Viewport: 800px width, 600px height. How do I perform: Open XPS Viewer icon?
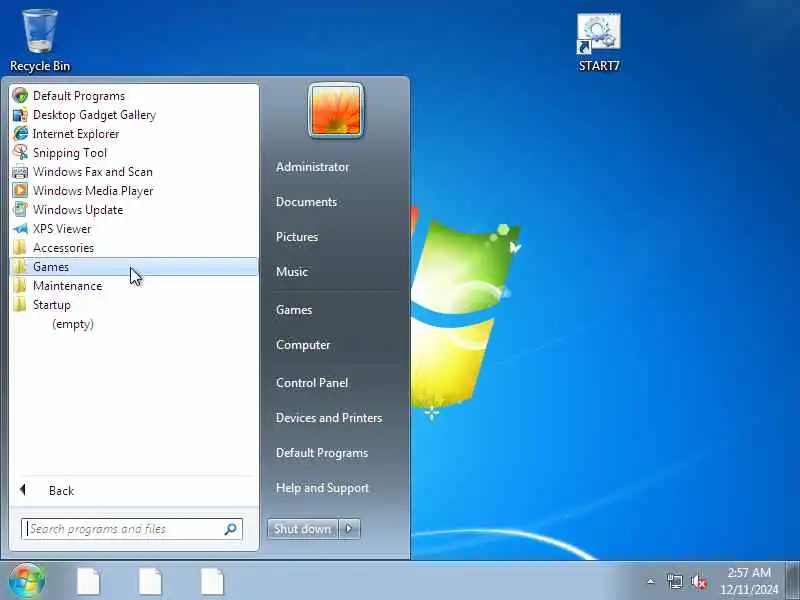pos(20,229)
